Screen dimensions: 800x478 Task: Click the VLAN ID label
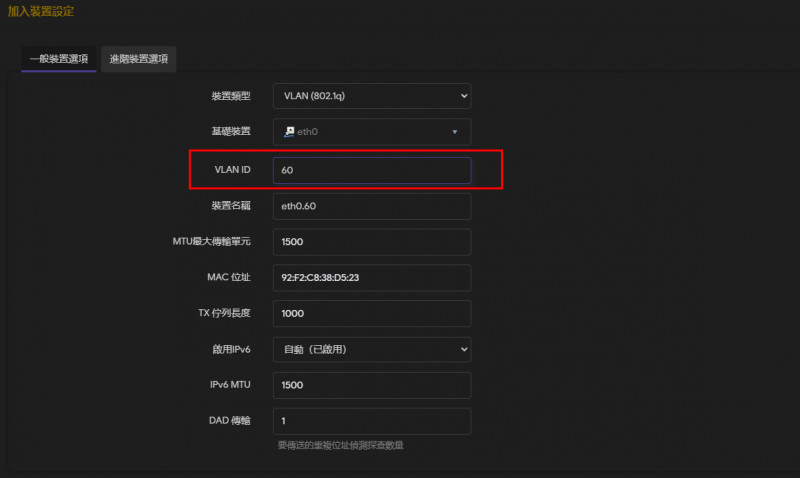point(232,171)
